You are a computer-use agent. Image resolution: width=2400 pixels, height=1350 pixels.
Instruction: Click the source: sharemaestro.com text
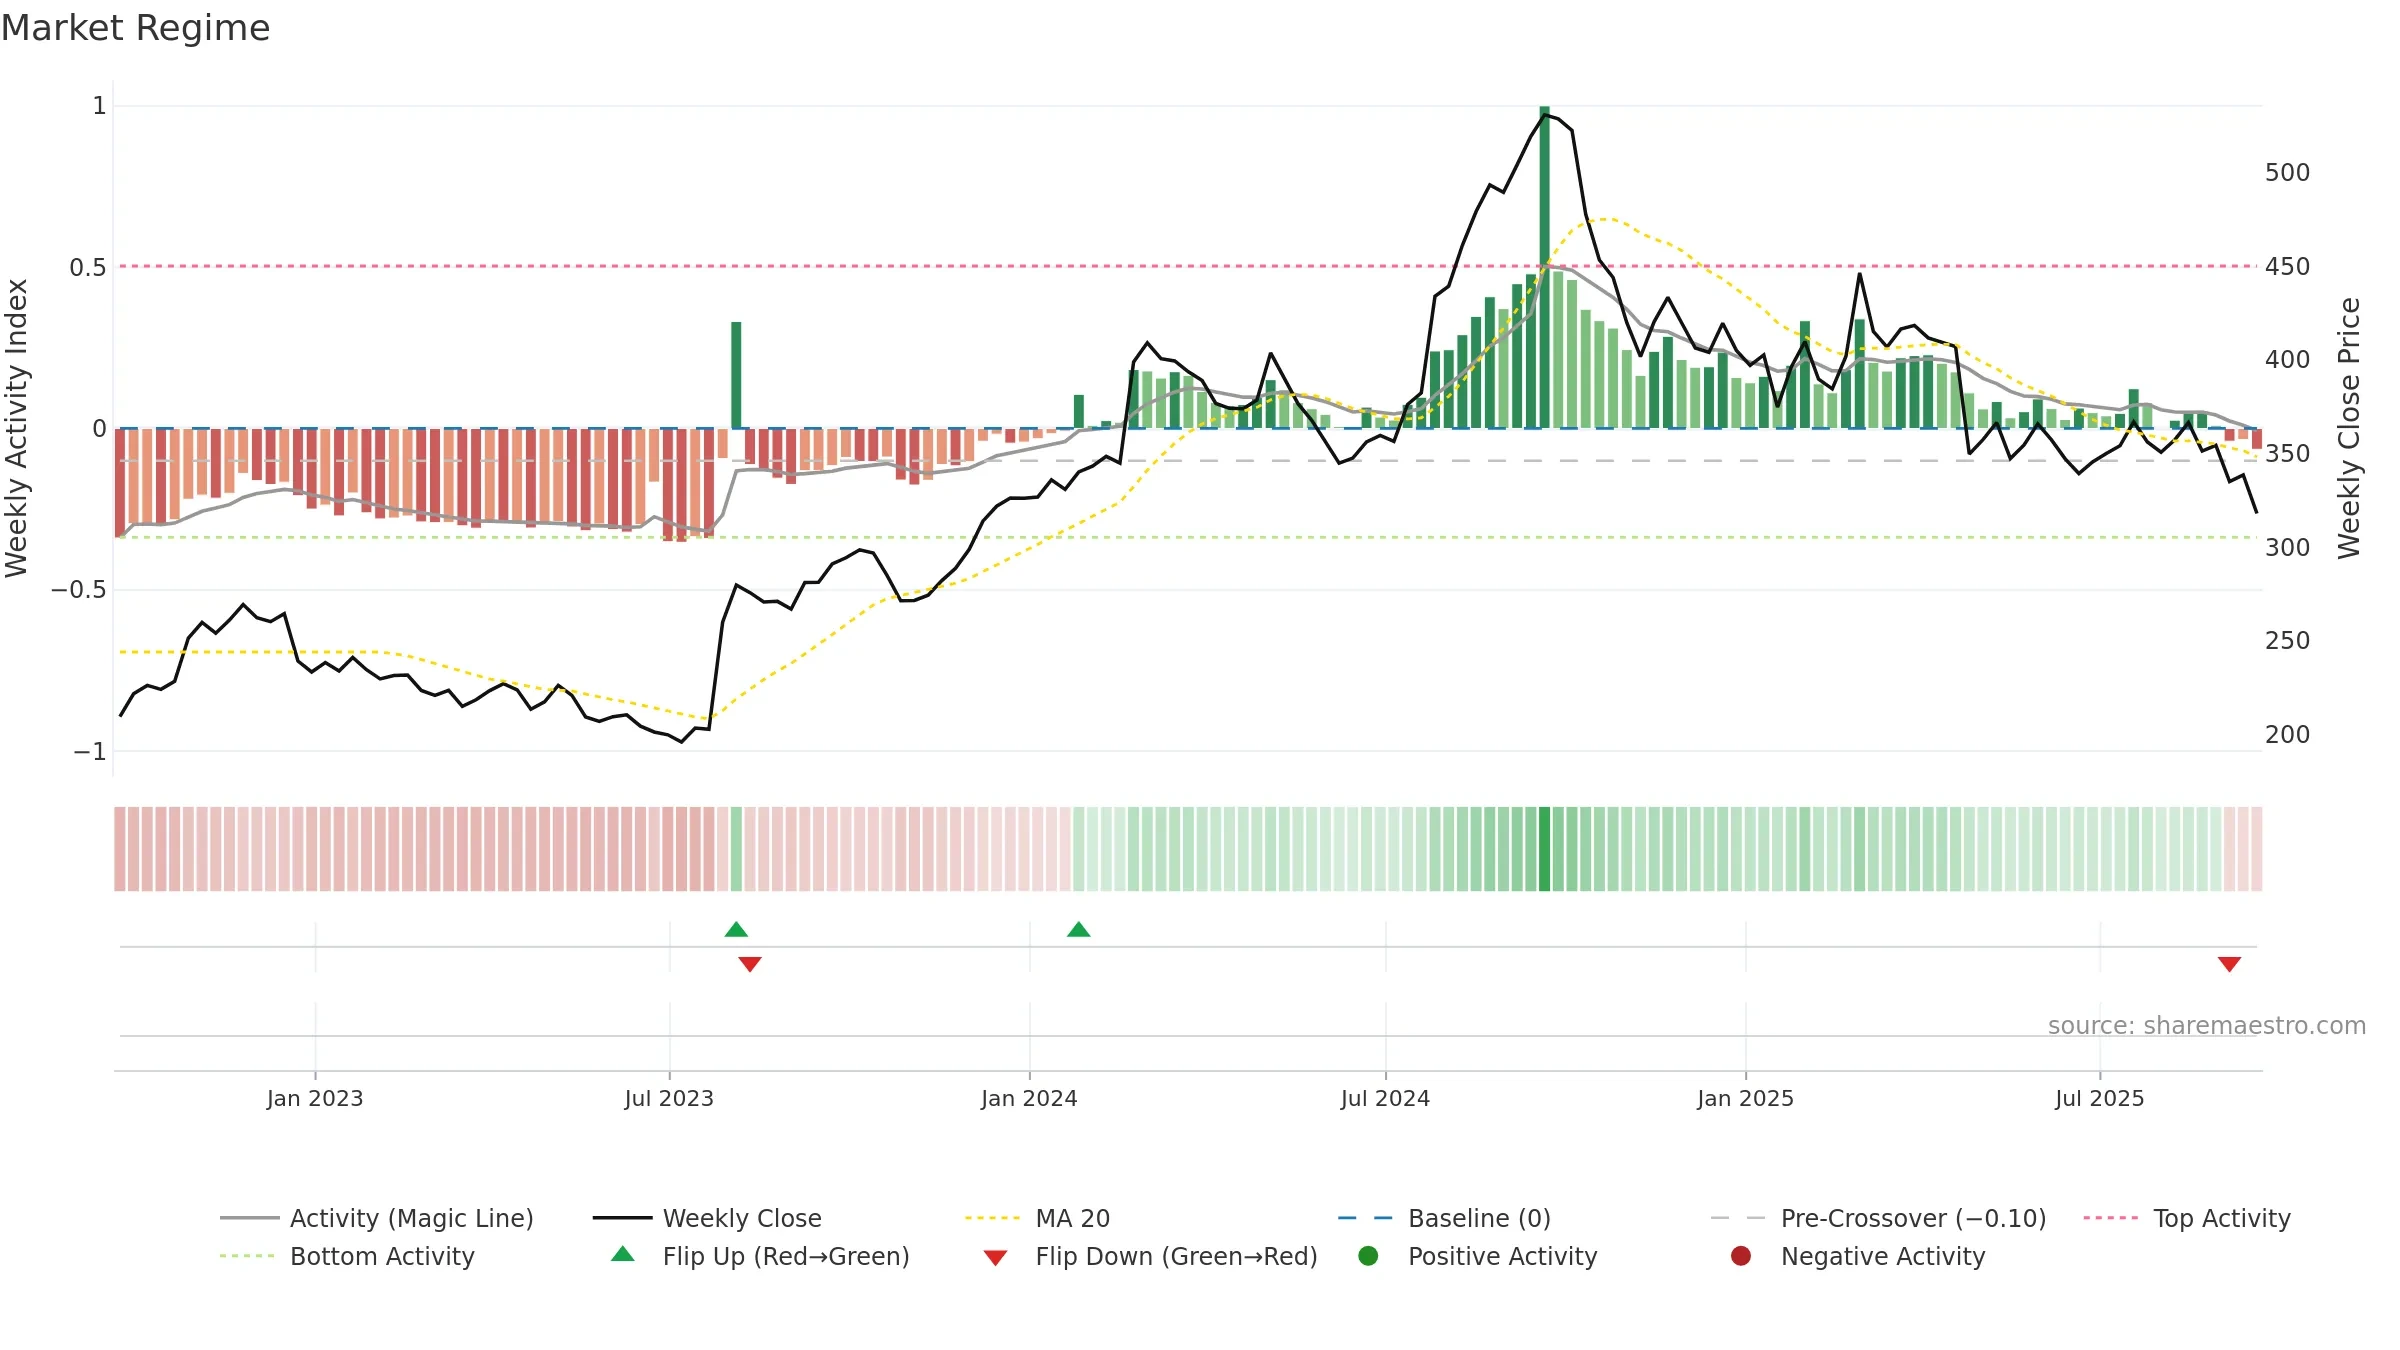coord(2207,1025)
